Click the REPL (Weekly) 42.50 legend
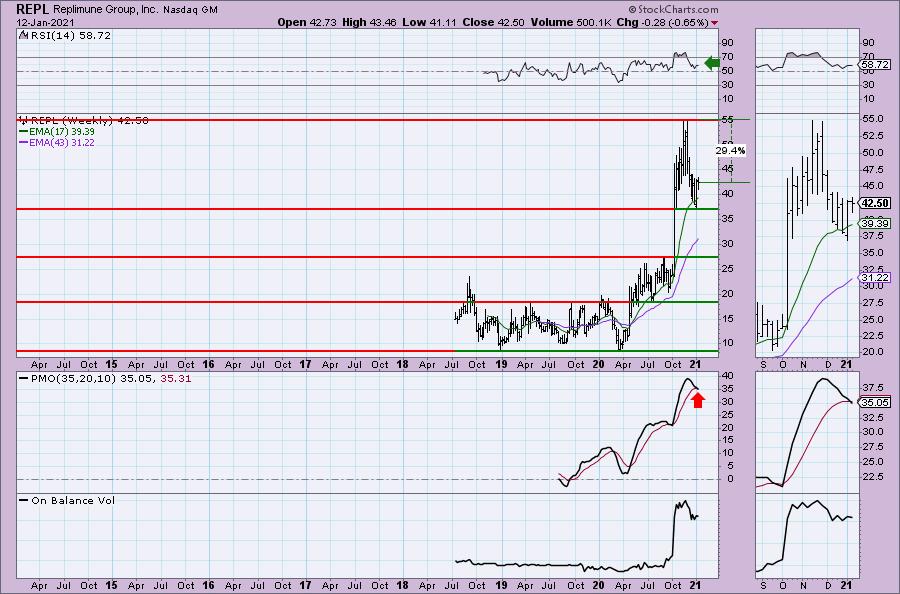This screenshot has width=900, height=594. (x=90, y=120)
